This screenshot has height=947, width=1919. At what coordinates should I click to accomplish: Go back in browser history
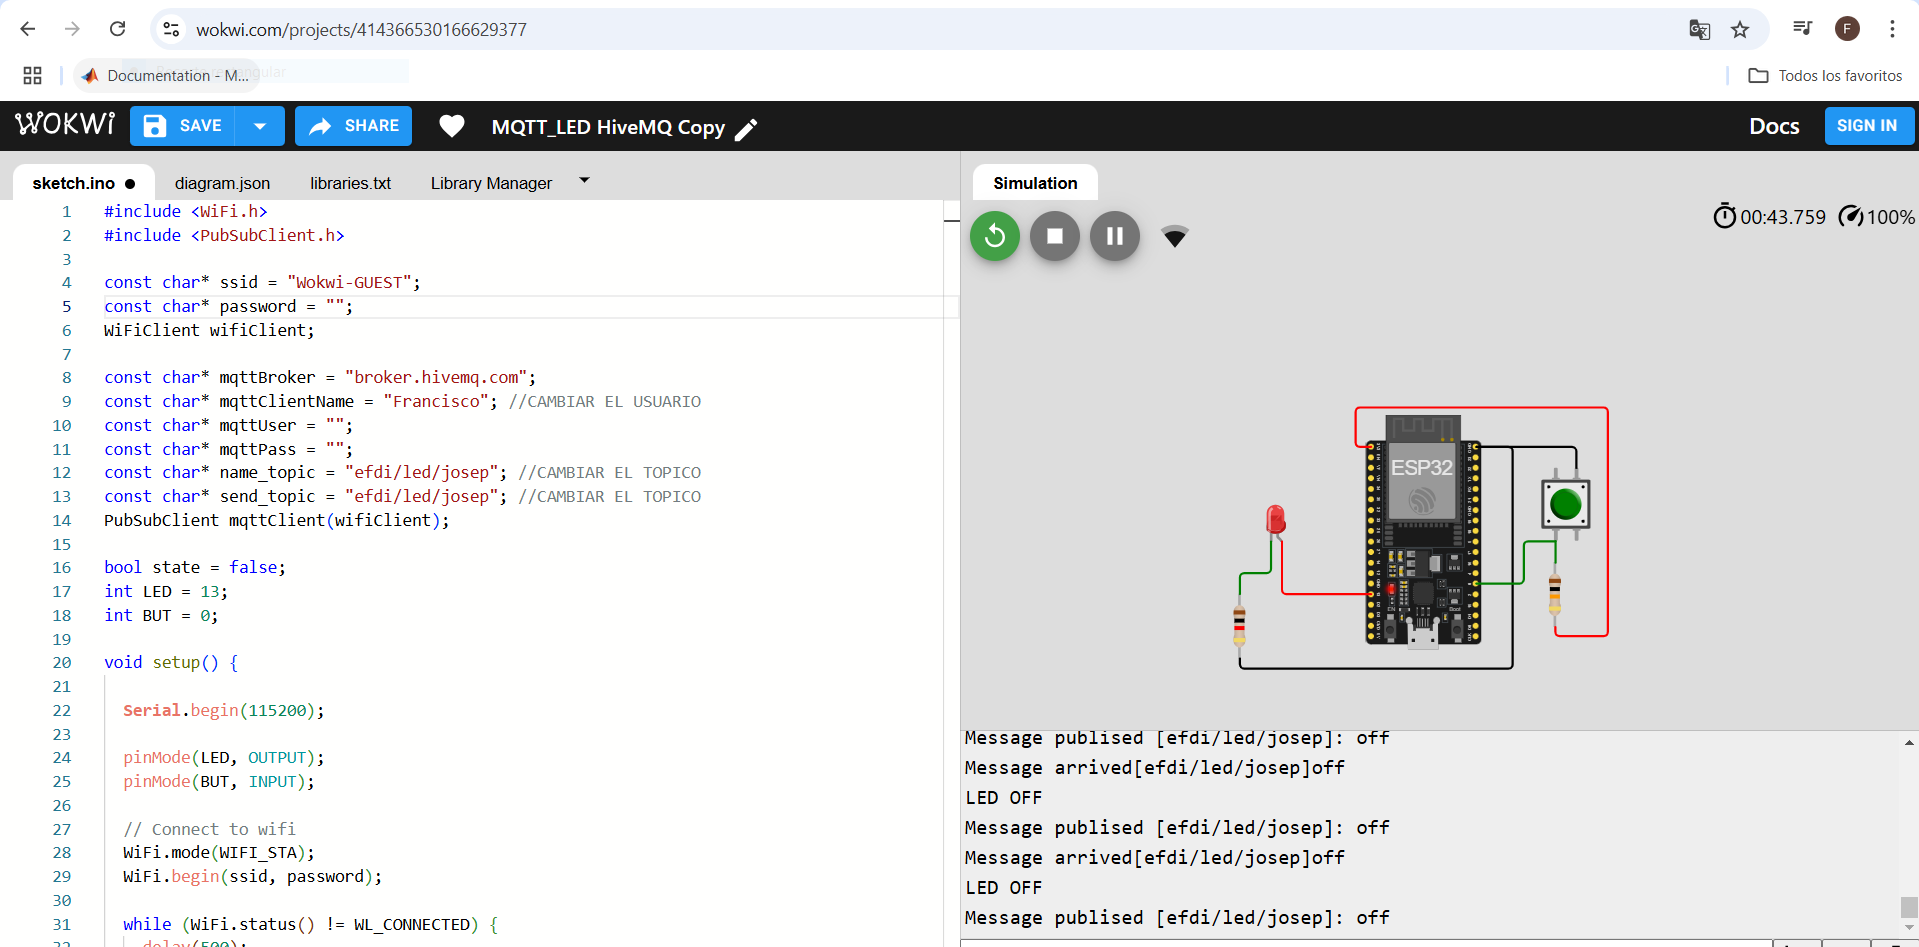(28, 29)
